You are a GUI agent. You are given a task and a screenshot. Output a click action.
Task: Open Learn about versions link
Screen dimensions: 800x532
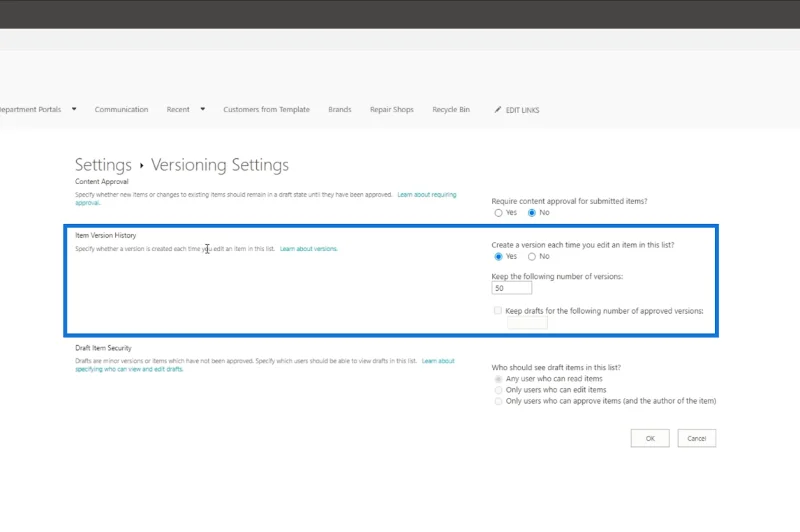[x=309, y=249]
